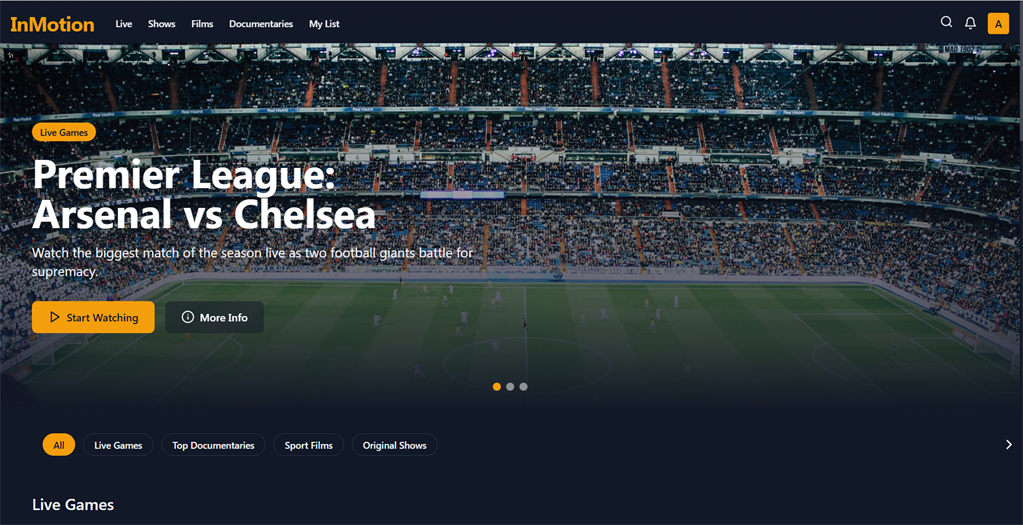Choose the Original Shows filter chip

(x=395, y=445)
